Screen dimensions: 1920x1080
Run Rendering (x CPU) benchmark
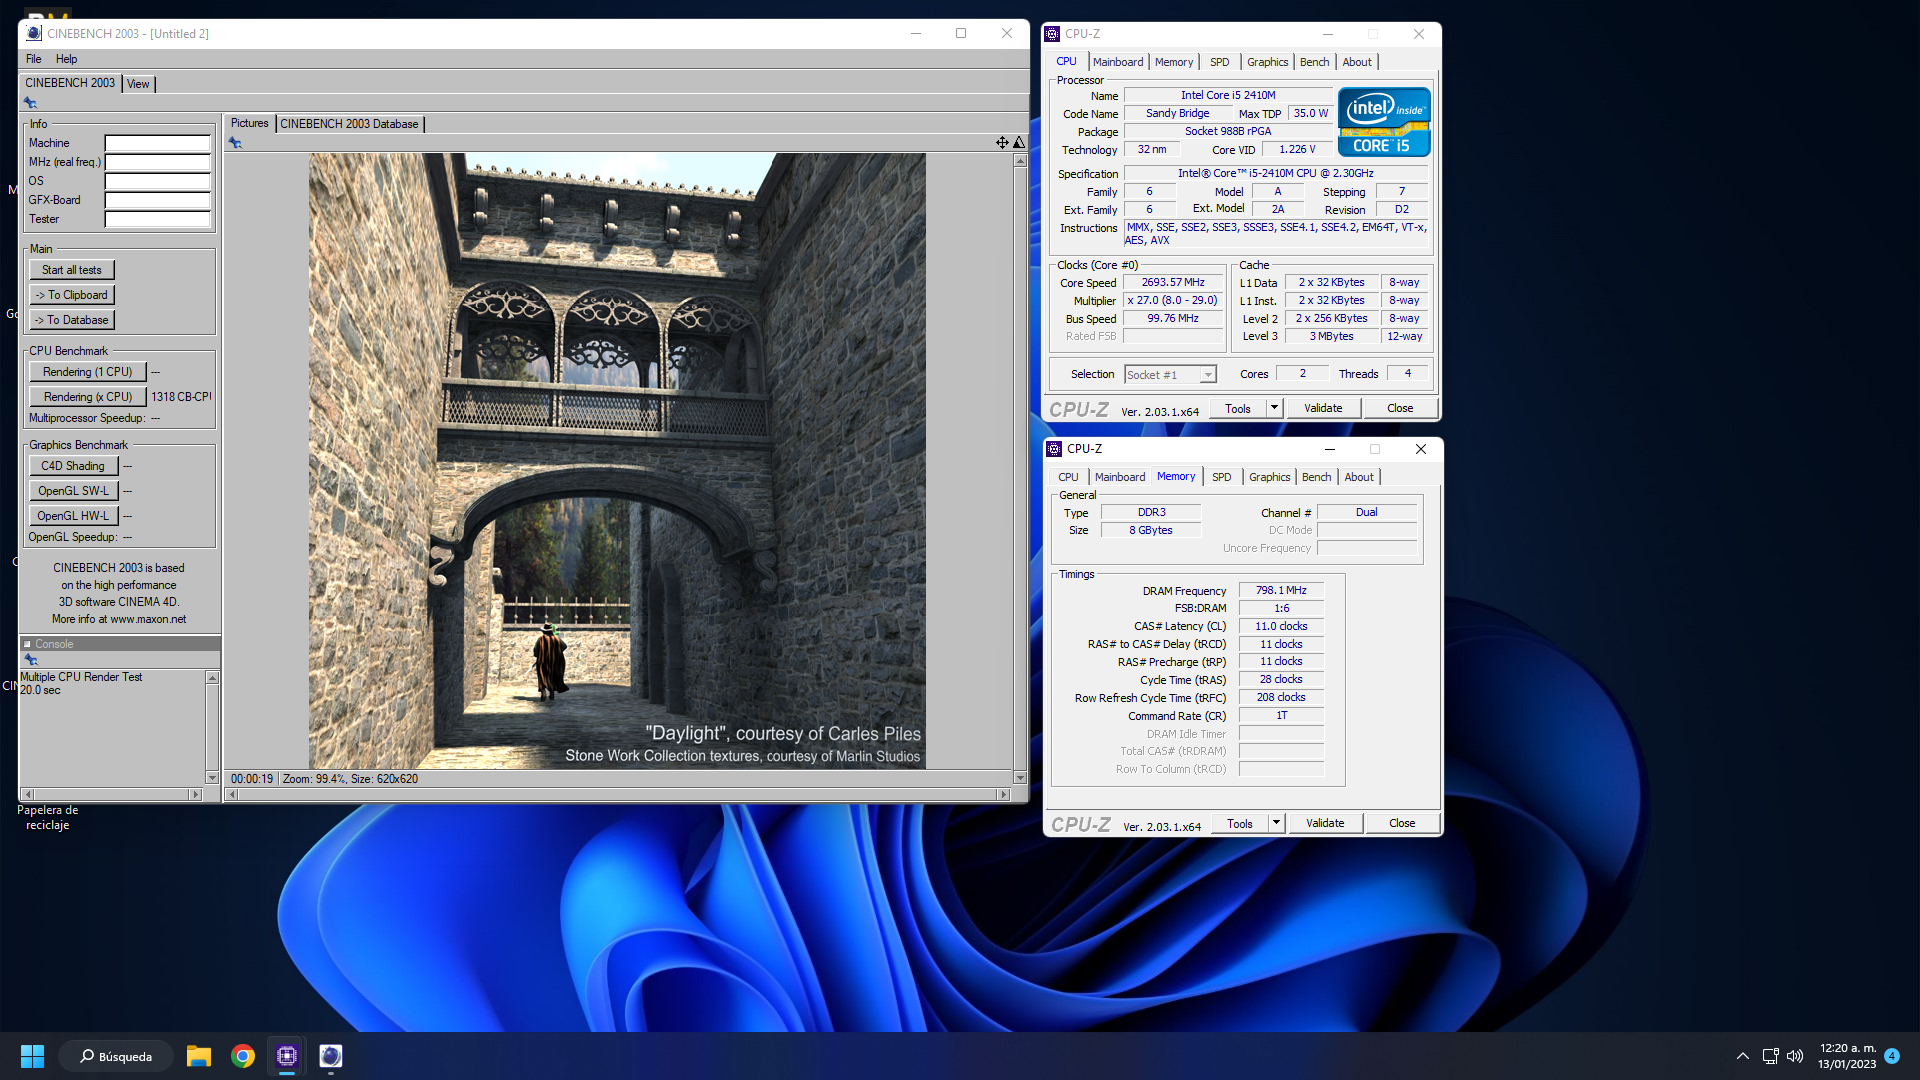point(88,397)
